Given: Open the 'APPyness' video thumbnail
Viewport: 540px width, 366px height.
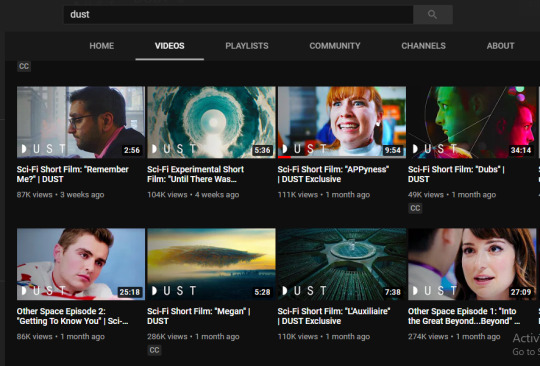Looking at the screenshot, I should [342, 122].
